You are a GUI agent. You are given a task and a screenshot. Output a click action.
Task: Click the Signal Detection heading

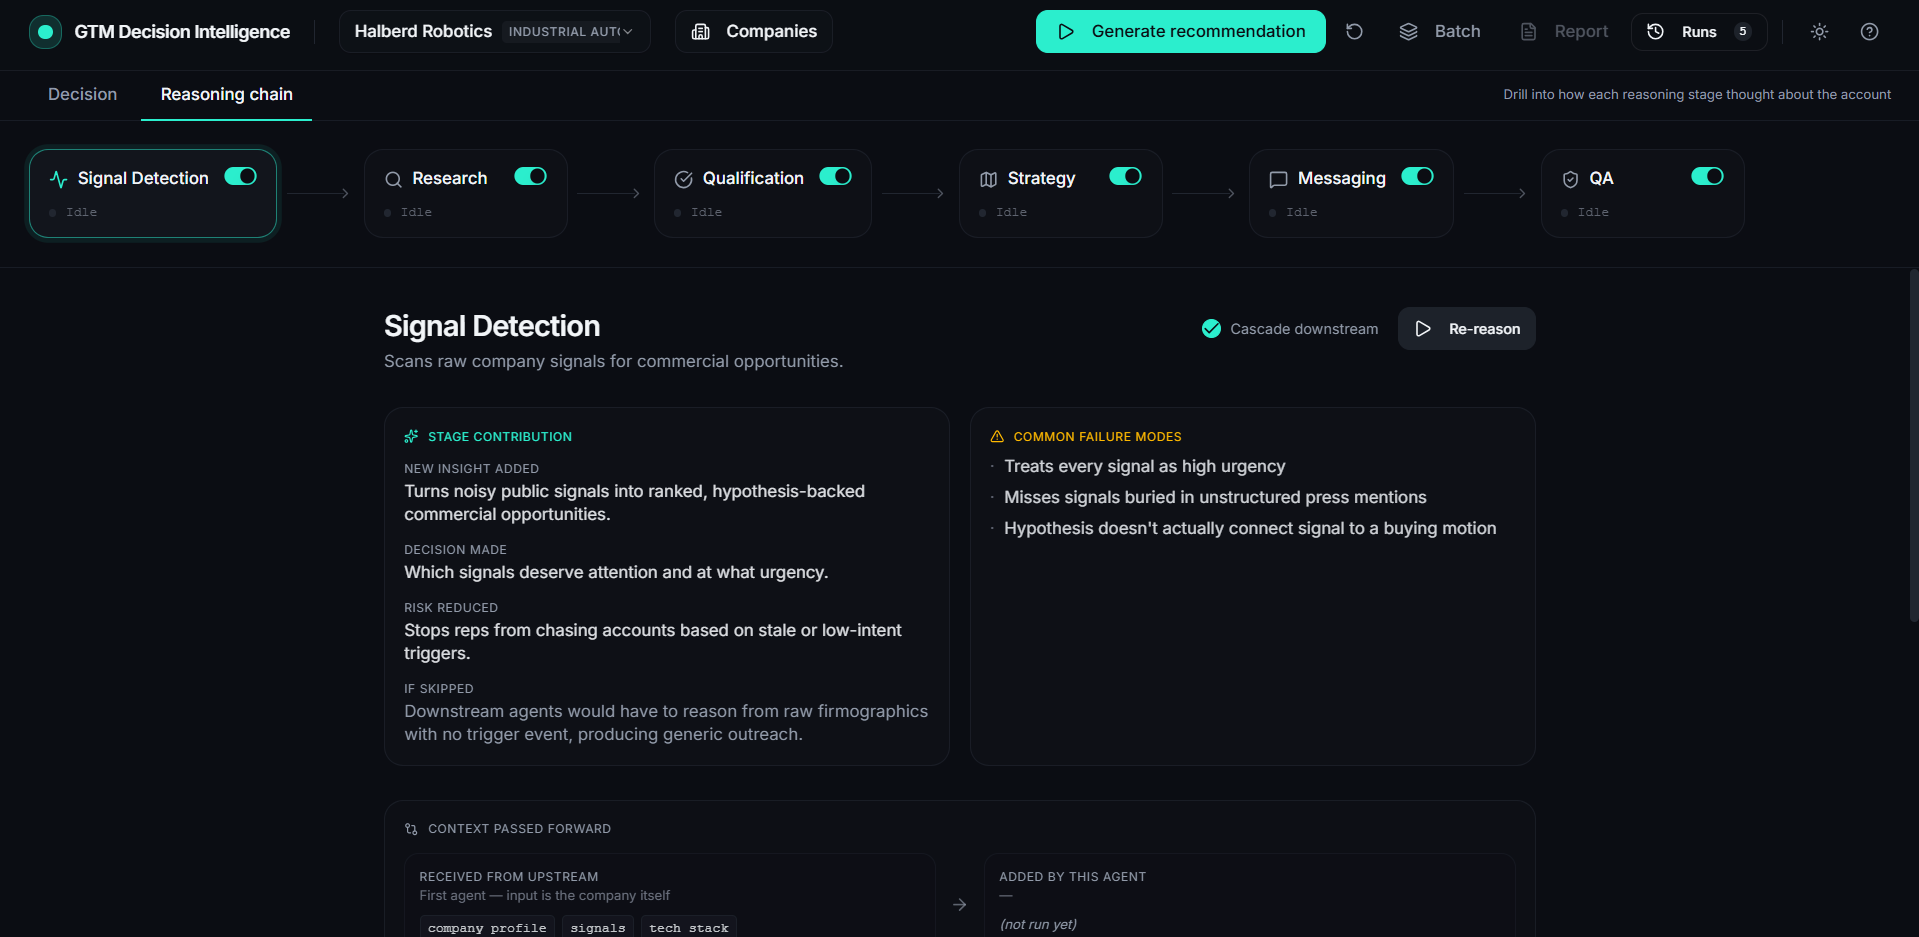coord(492,326)
